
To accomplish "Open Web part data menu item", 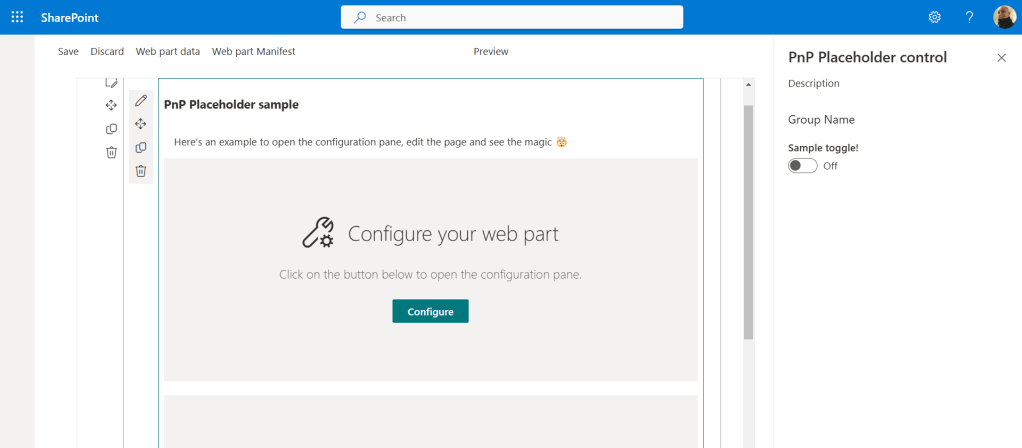I will tap(168, 51).
